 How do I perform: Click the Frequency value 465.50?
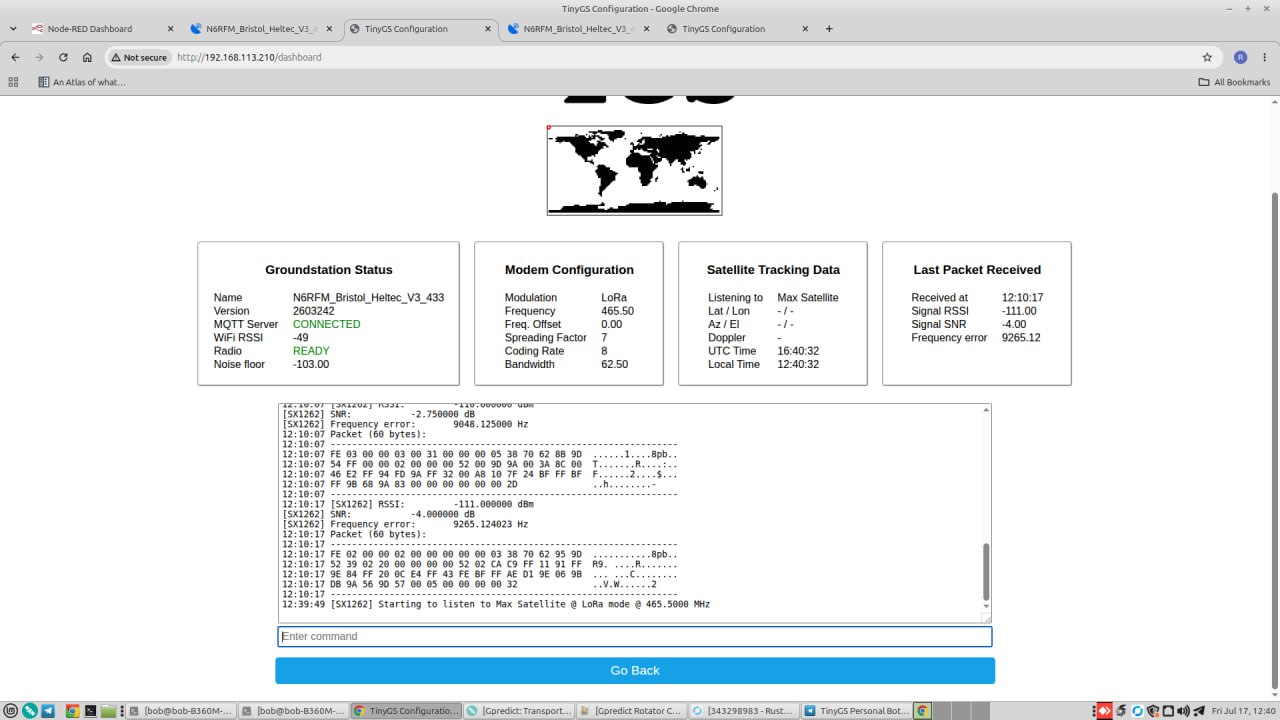click(x=617, y=311)
